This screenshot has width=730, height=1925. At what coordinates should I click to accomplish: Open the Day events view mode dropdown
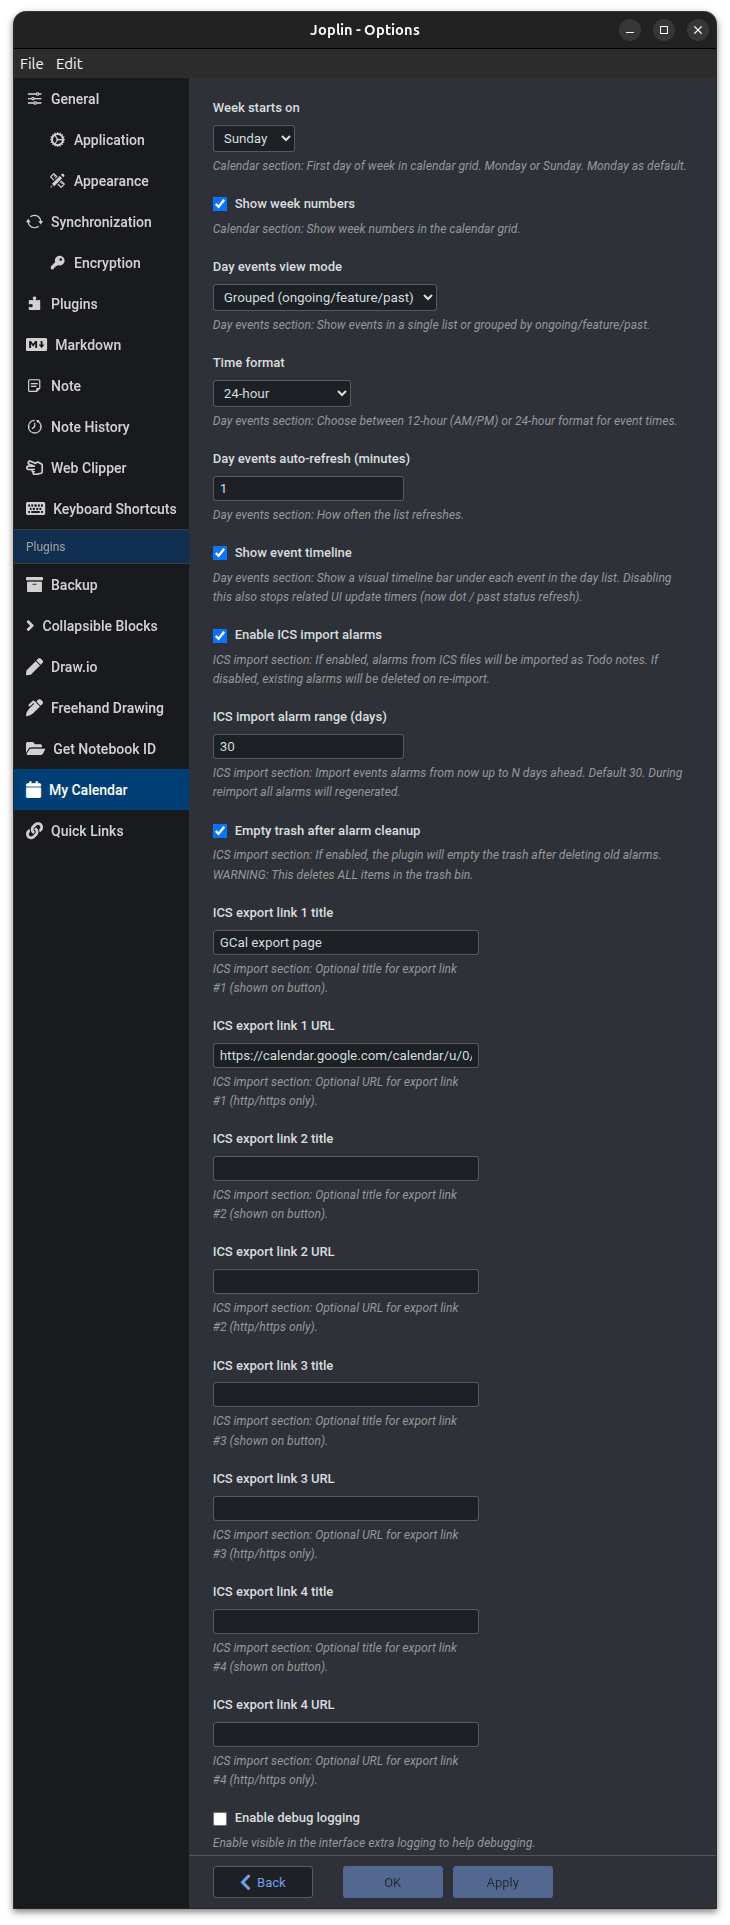[x=324, y=297]
